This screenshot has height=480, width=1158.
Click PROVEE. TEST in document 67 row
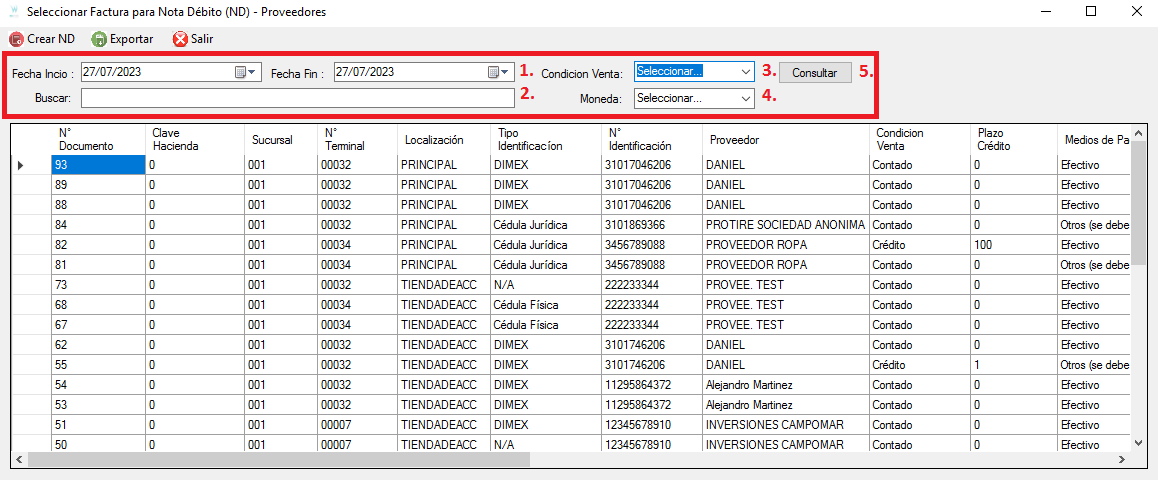coord(785,324)
